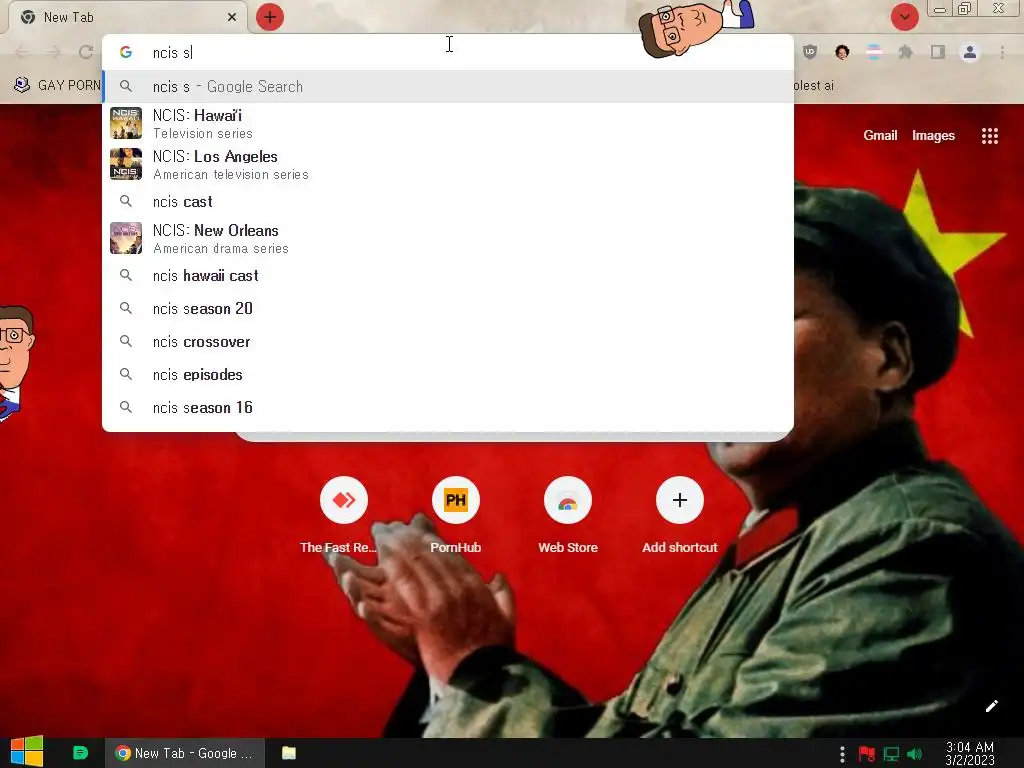
Task: Open the uBlock Origin shield extension
Action: (810, 52)
